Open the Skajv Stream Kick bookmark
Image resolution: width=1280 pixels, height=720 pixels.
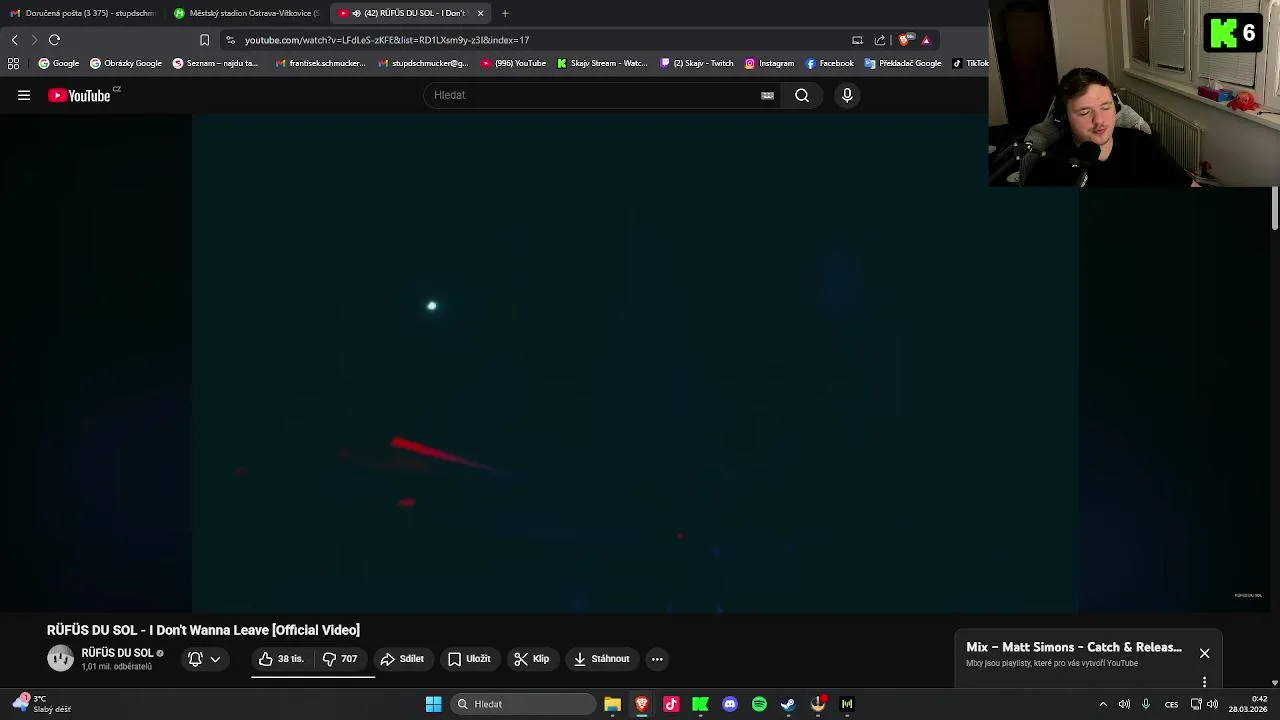click(603, 63)
